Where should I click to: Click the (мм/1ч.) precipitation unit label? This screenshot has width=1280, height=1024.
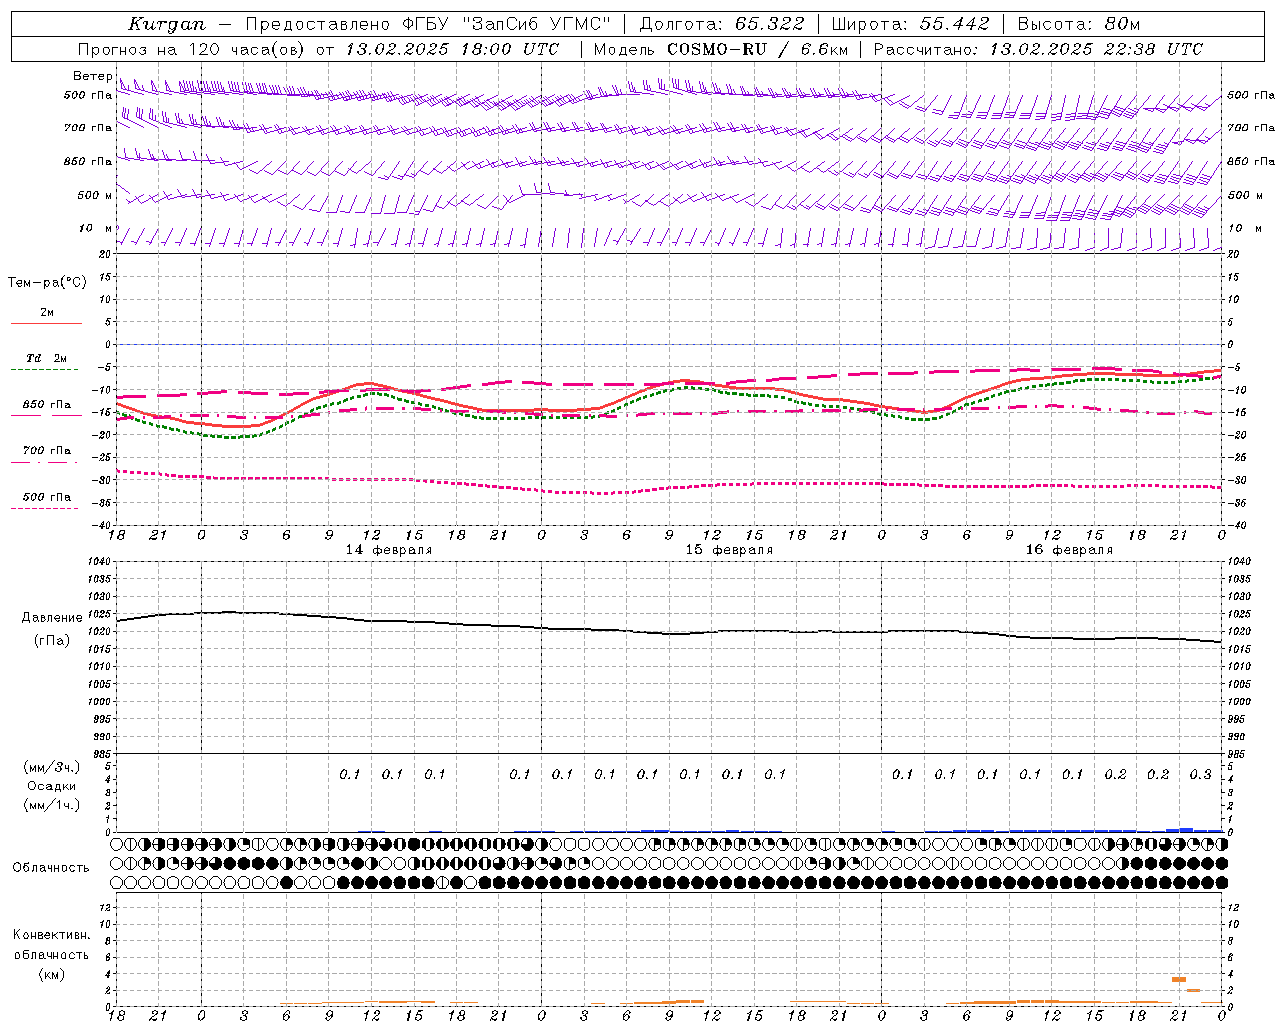[52, 805]
